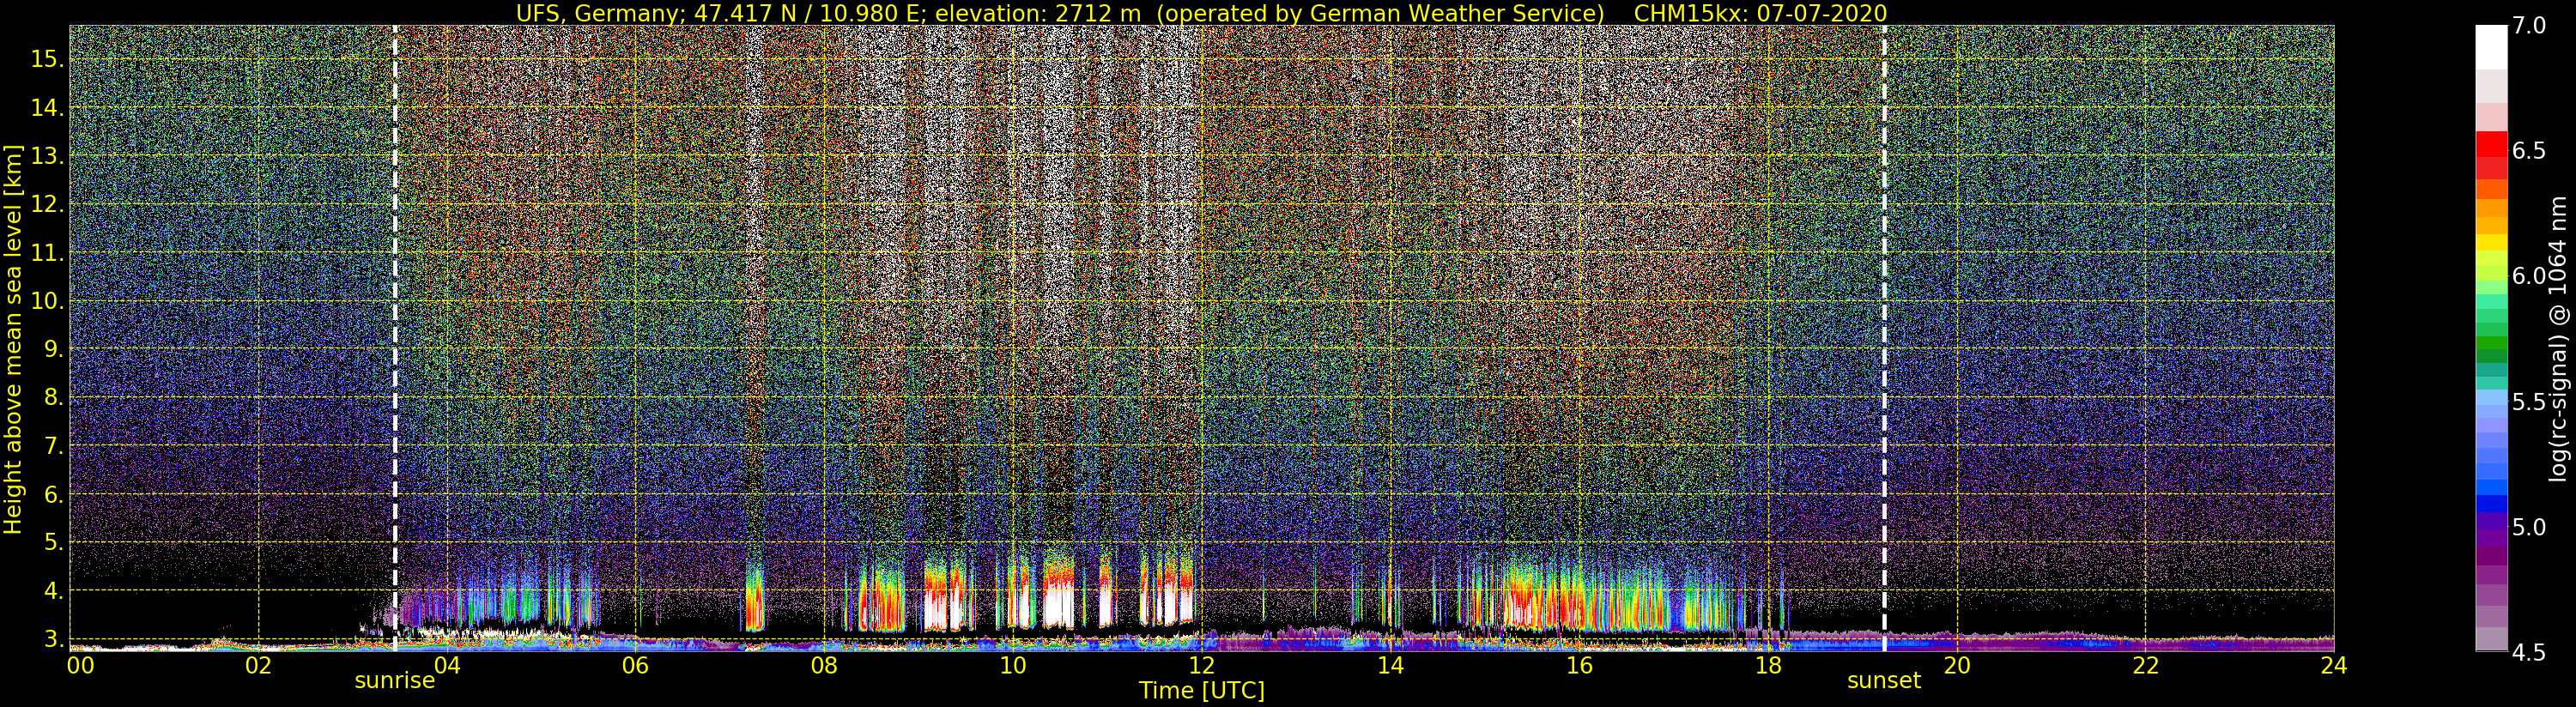
Task: Click the x-axis tick label '12'
Action: pos(1201,666)
